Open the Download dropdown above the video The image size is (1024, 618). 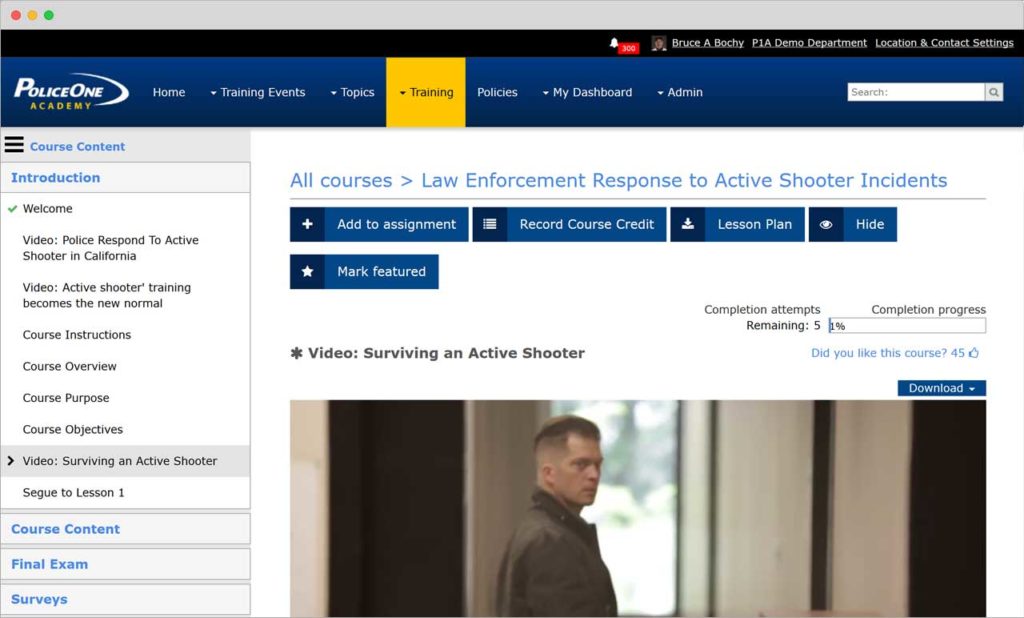(941, 388)
